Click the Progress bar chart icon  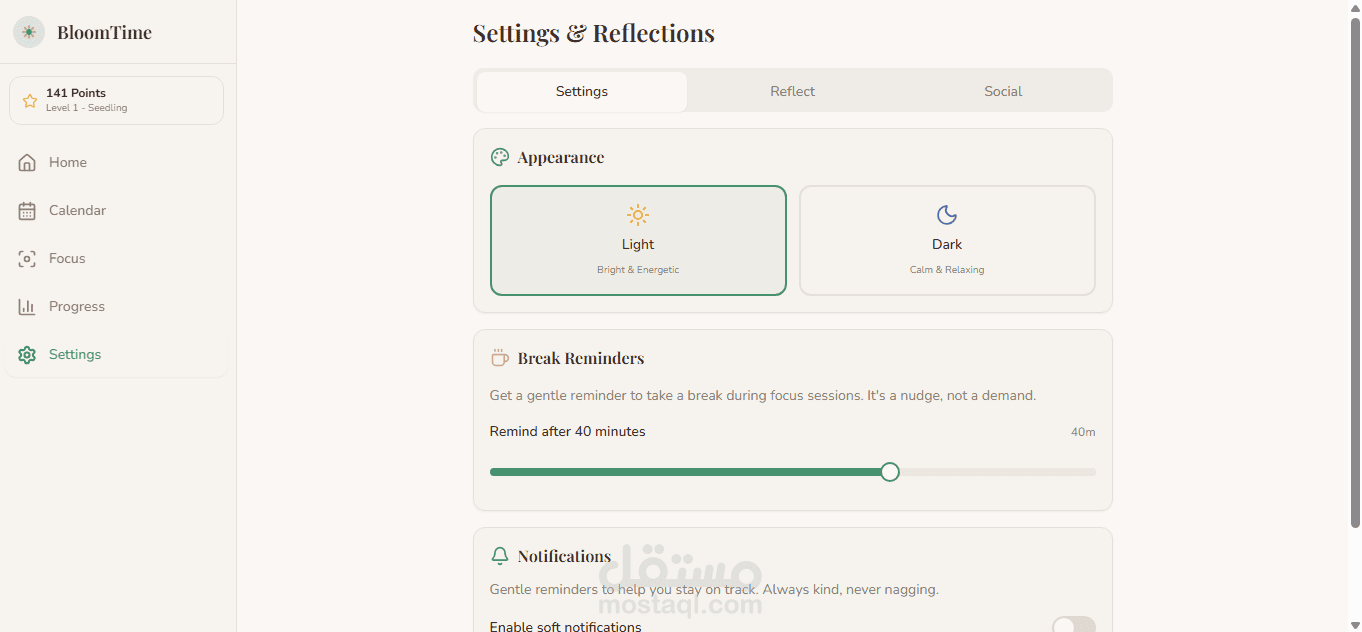tap(27, 306)
